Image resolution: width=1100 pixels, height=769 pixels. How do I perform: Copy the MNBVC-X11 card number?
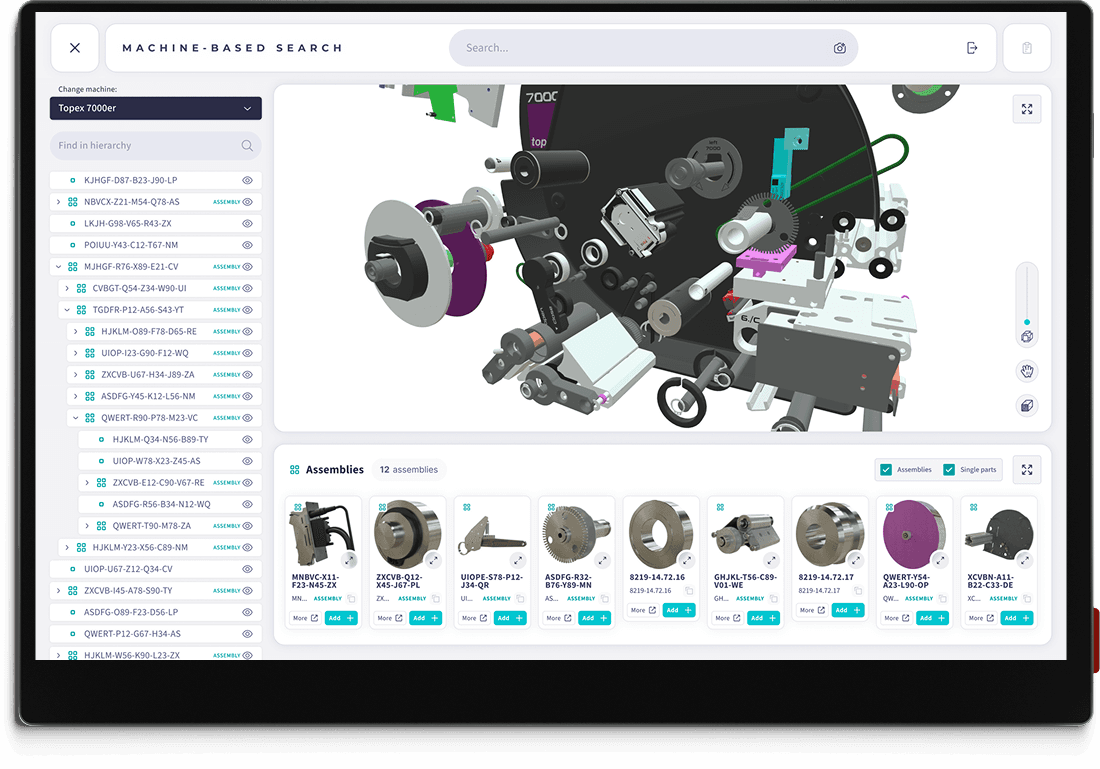pyautogui.click(x=351, y=599)
